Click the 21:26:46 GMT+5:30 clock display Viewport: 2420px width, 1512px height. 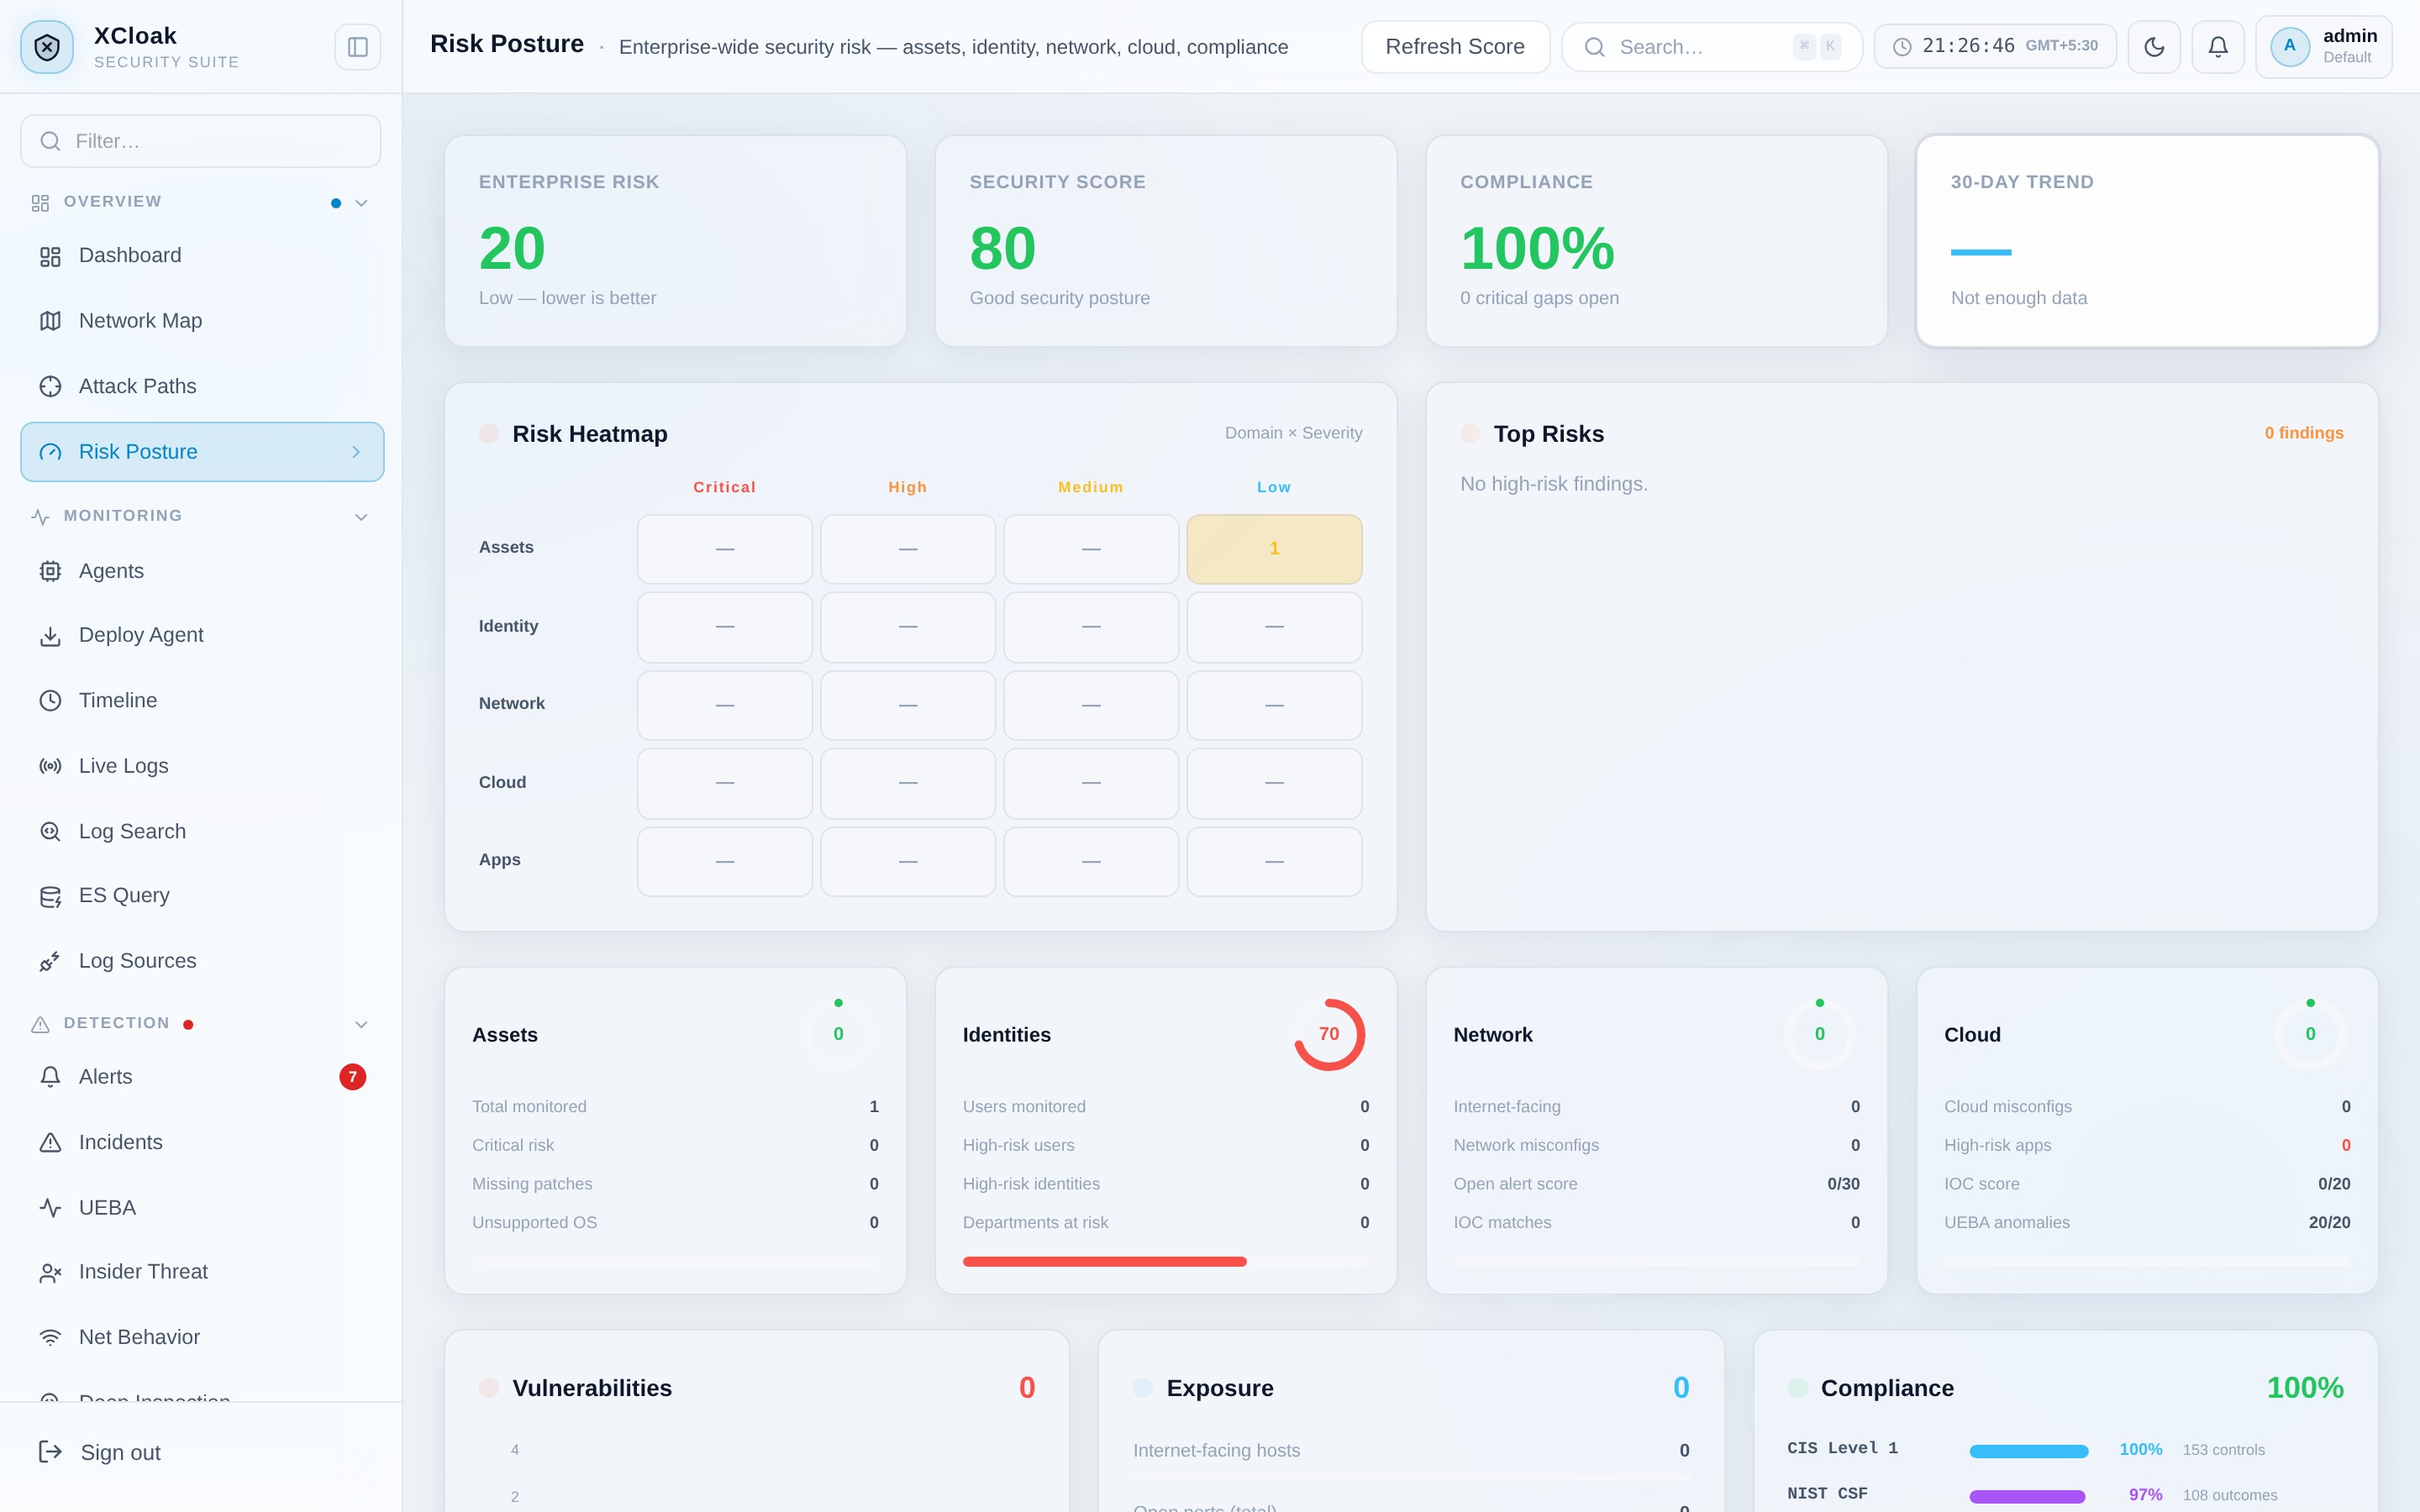pos(1995,46)
